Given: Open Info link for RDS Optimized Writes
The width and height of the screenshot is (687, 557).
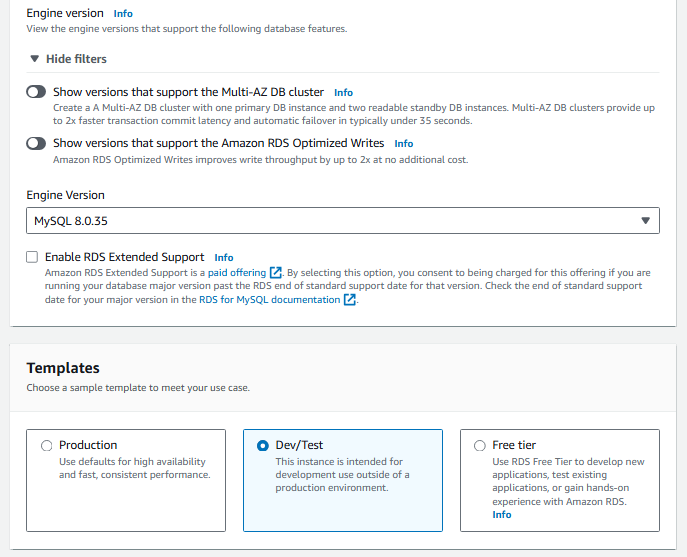Looking at the screenshot, I should point(403,144).
